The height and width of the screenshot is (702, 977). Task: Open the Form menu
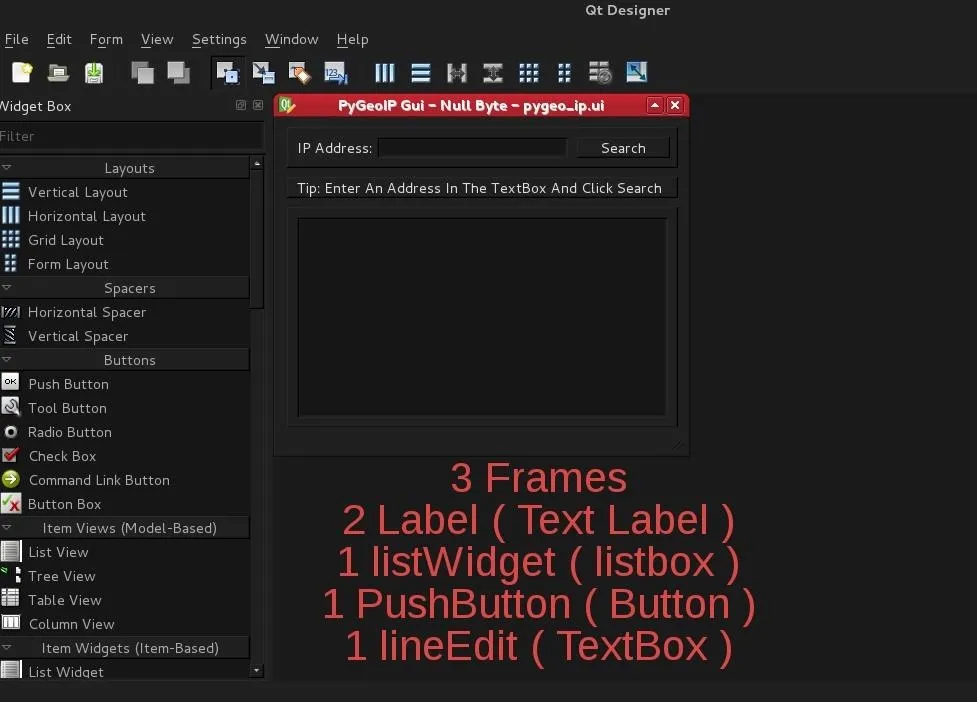pos(107,39)
